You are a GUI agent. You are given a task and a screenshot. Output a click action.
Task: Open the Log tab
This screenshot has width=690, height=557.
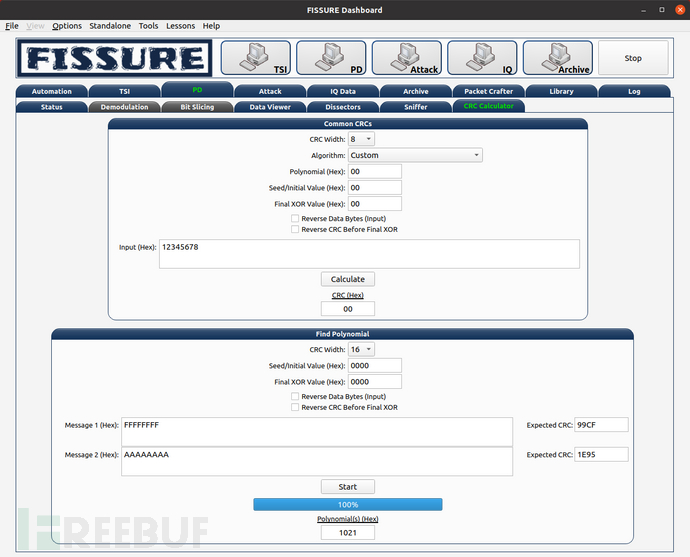pyautogui.click(x=634, y=91)
